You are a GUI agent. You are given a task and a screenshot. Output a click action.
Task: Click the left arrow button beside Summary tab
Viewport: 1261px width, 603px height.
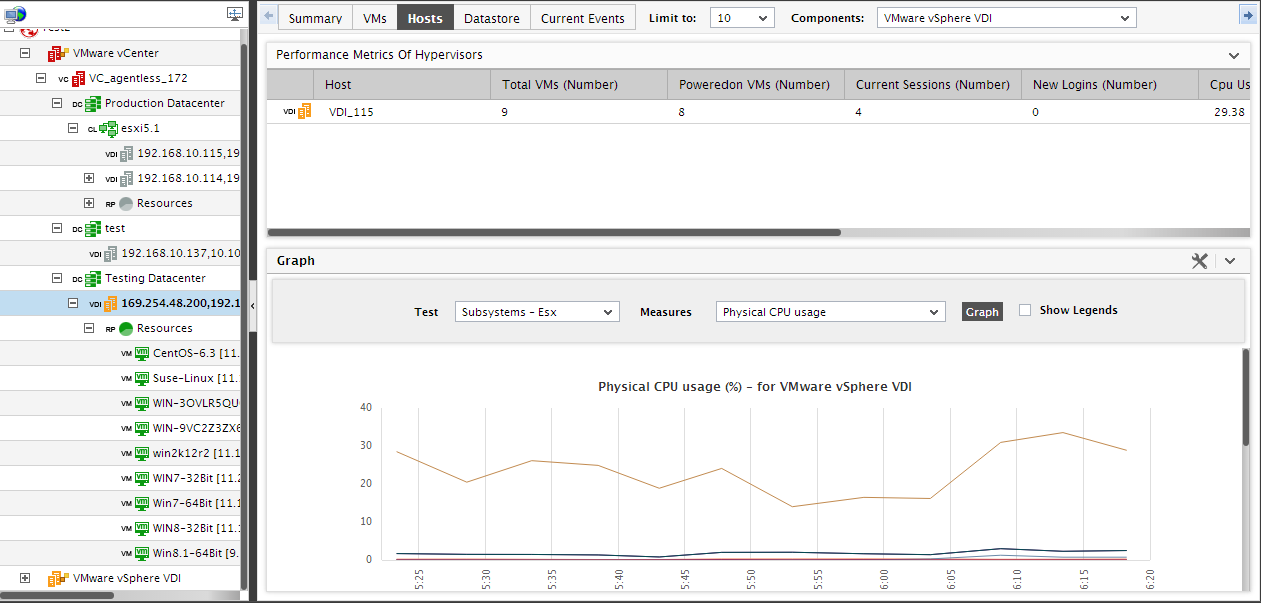tap(268, 15)
